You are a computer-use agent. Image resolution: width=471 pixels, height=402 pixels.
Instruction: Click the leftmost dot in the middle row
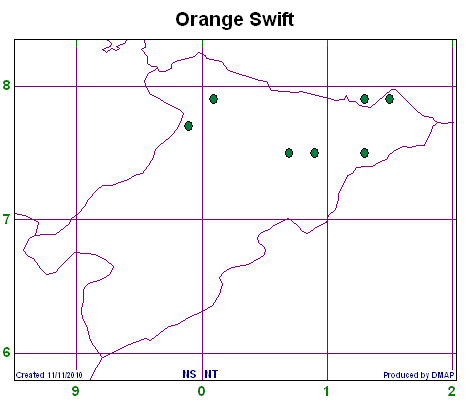click(289, 153)
